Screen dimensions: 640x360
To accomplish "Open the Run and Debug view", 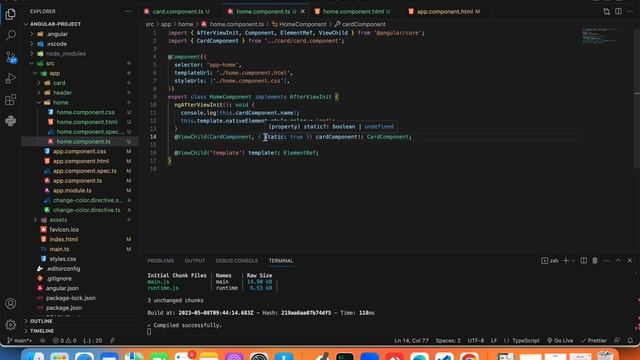I will (x=11, y=78).
